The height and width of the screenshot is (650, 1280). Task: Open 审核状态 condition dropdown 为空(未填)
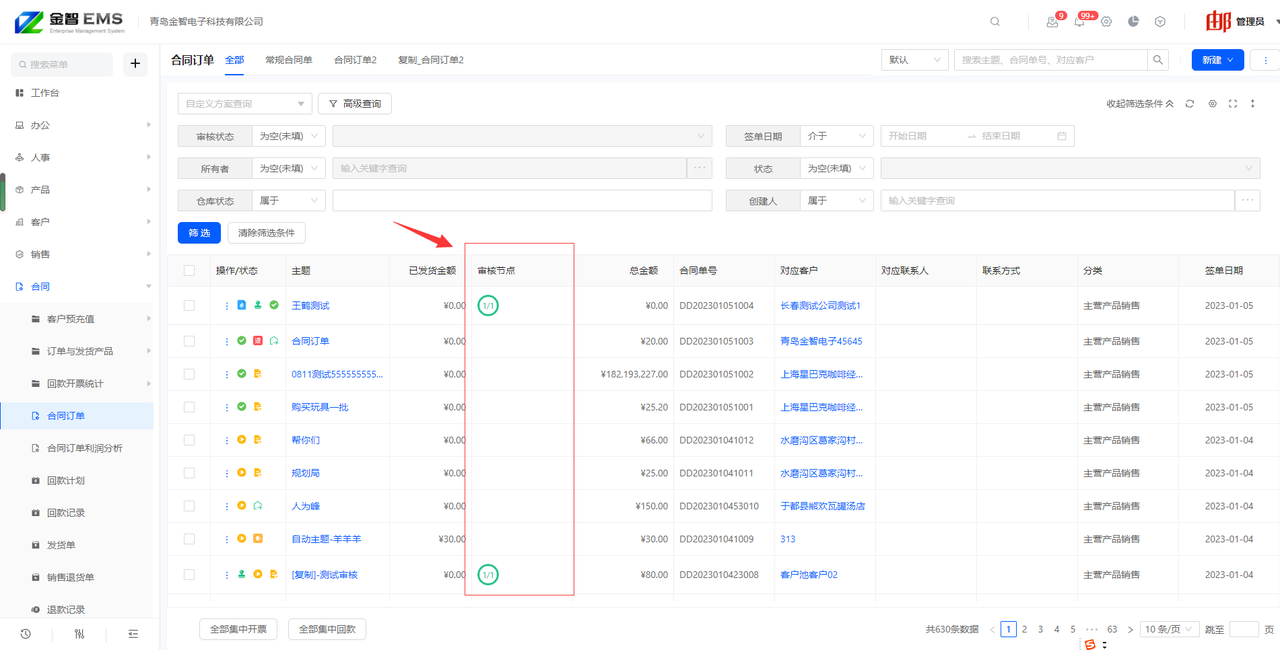[x=288, y=136]
